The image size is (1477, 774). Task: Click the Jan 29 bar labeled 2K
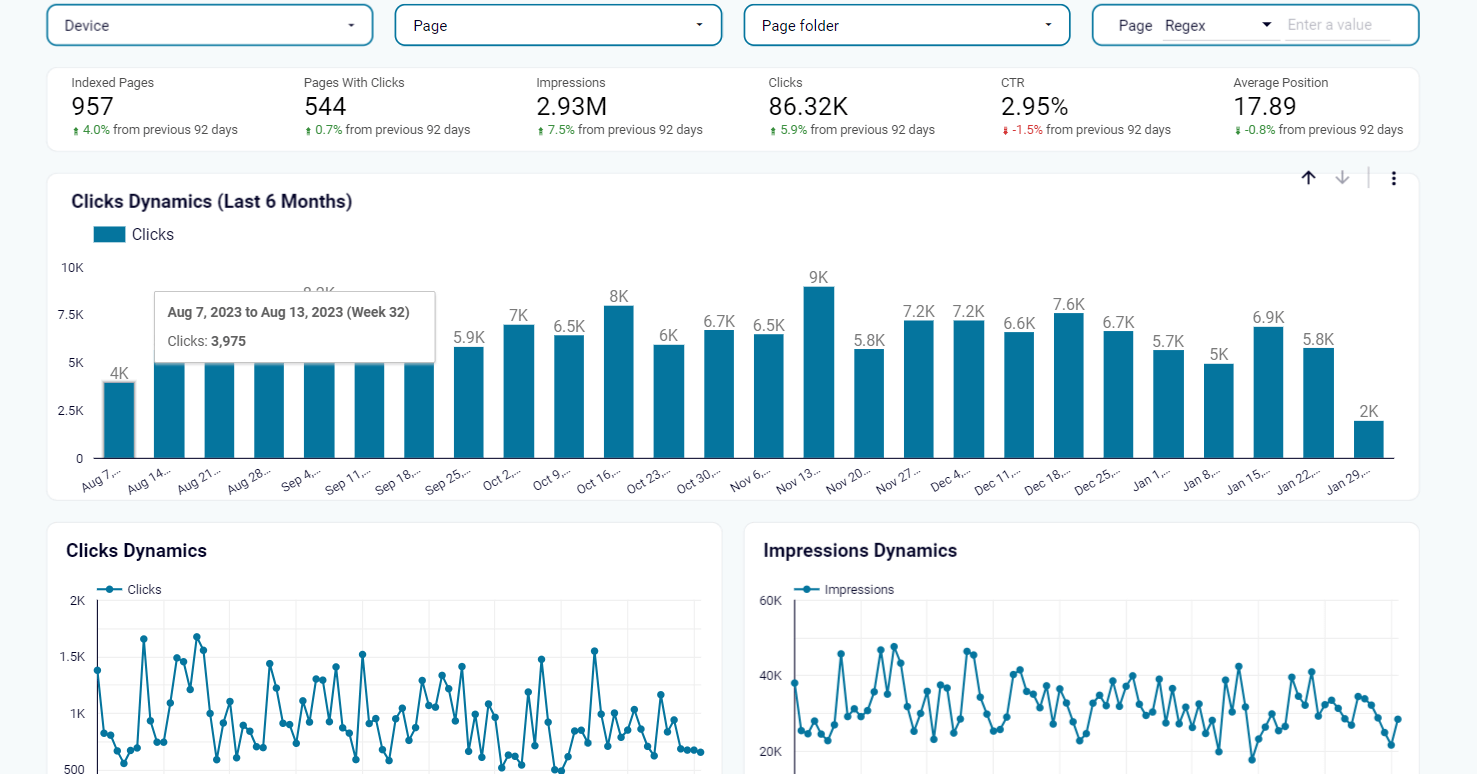pyautogui.click(x=1369, y=440)
